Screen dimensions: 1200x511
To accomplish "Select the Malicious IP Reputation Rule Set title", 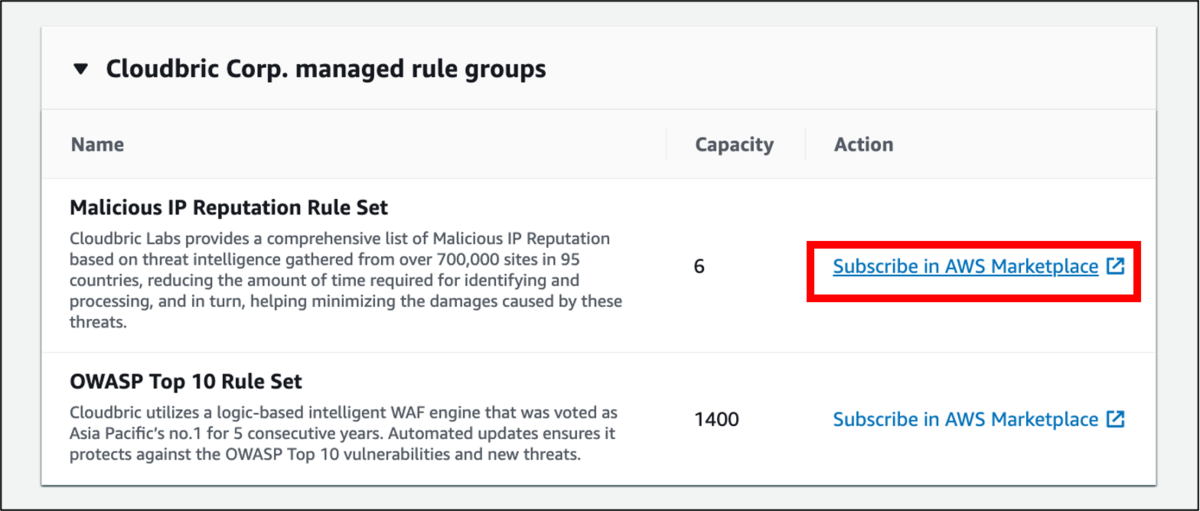I will click(229, 208).
